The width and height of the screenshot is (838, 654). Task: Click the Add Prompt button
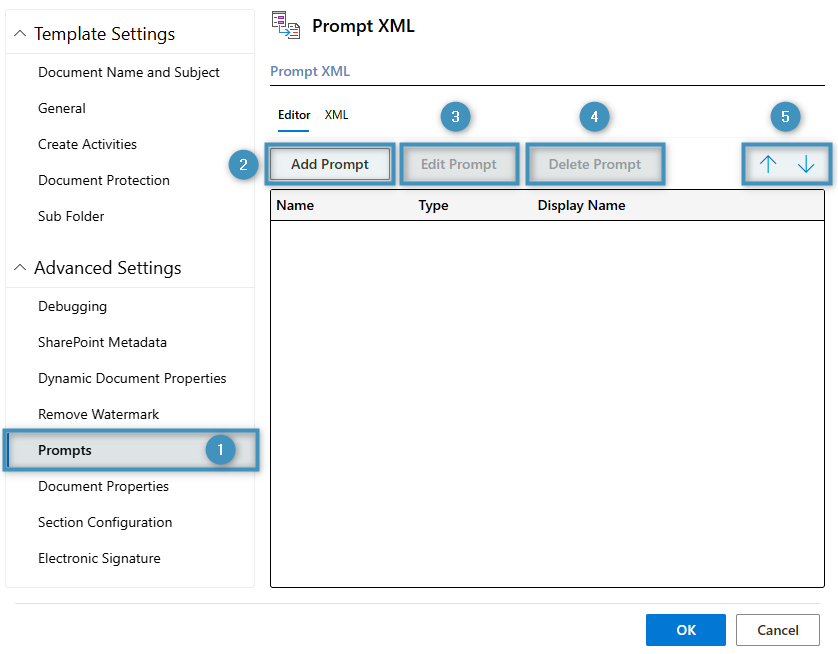tap(329, 163)
